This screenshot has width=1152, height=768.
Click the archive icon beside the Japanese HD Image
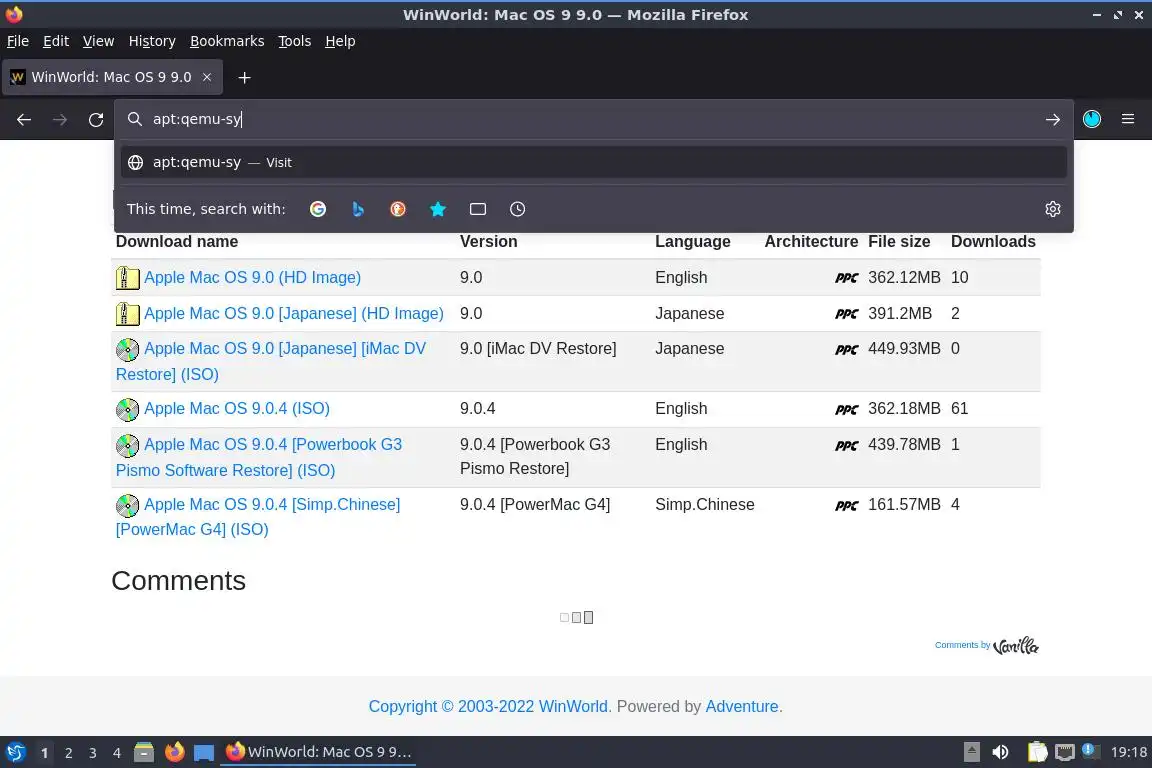pyautogui.click(x=127, y=314)
